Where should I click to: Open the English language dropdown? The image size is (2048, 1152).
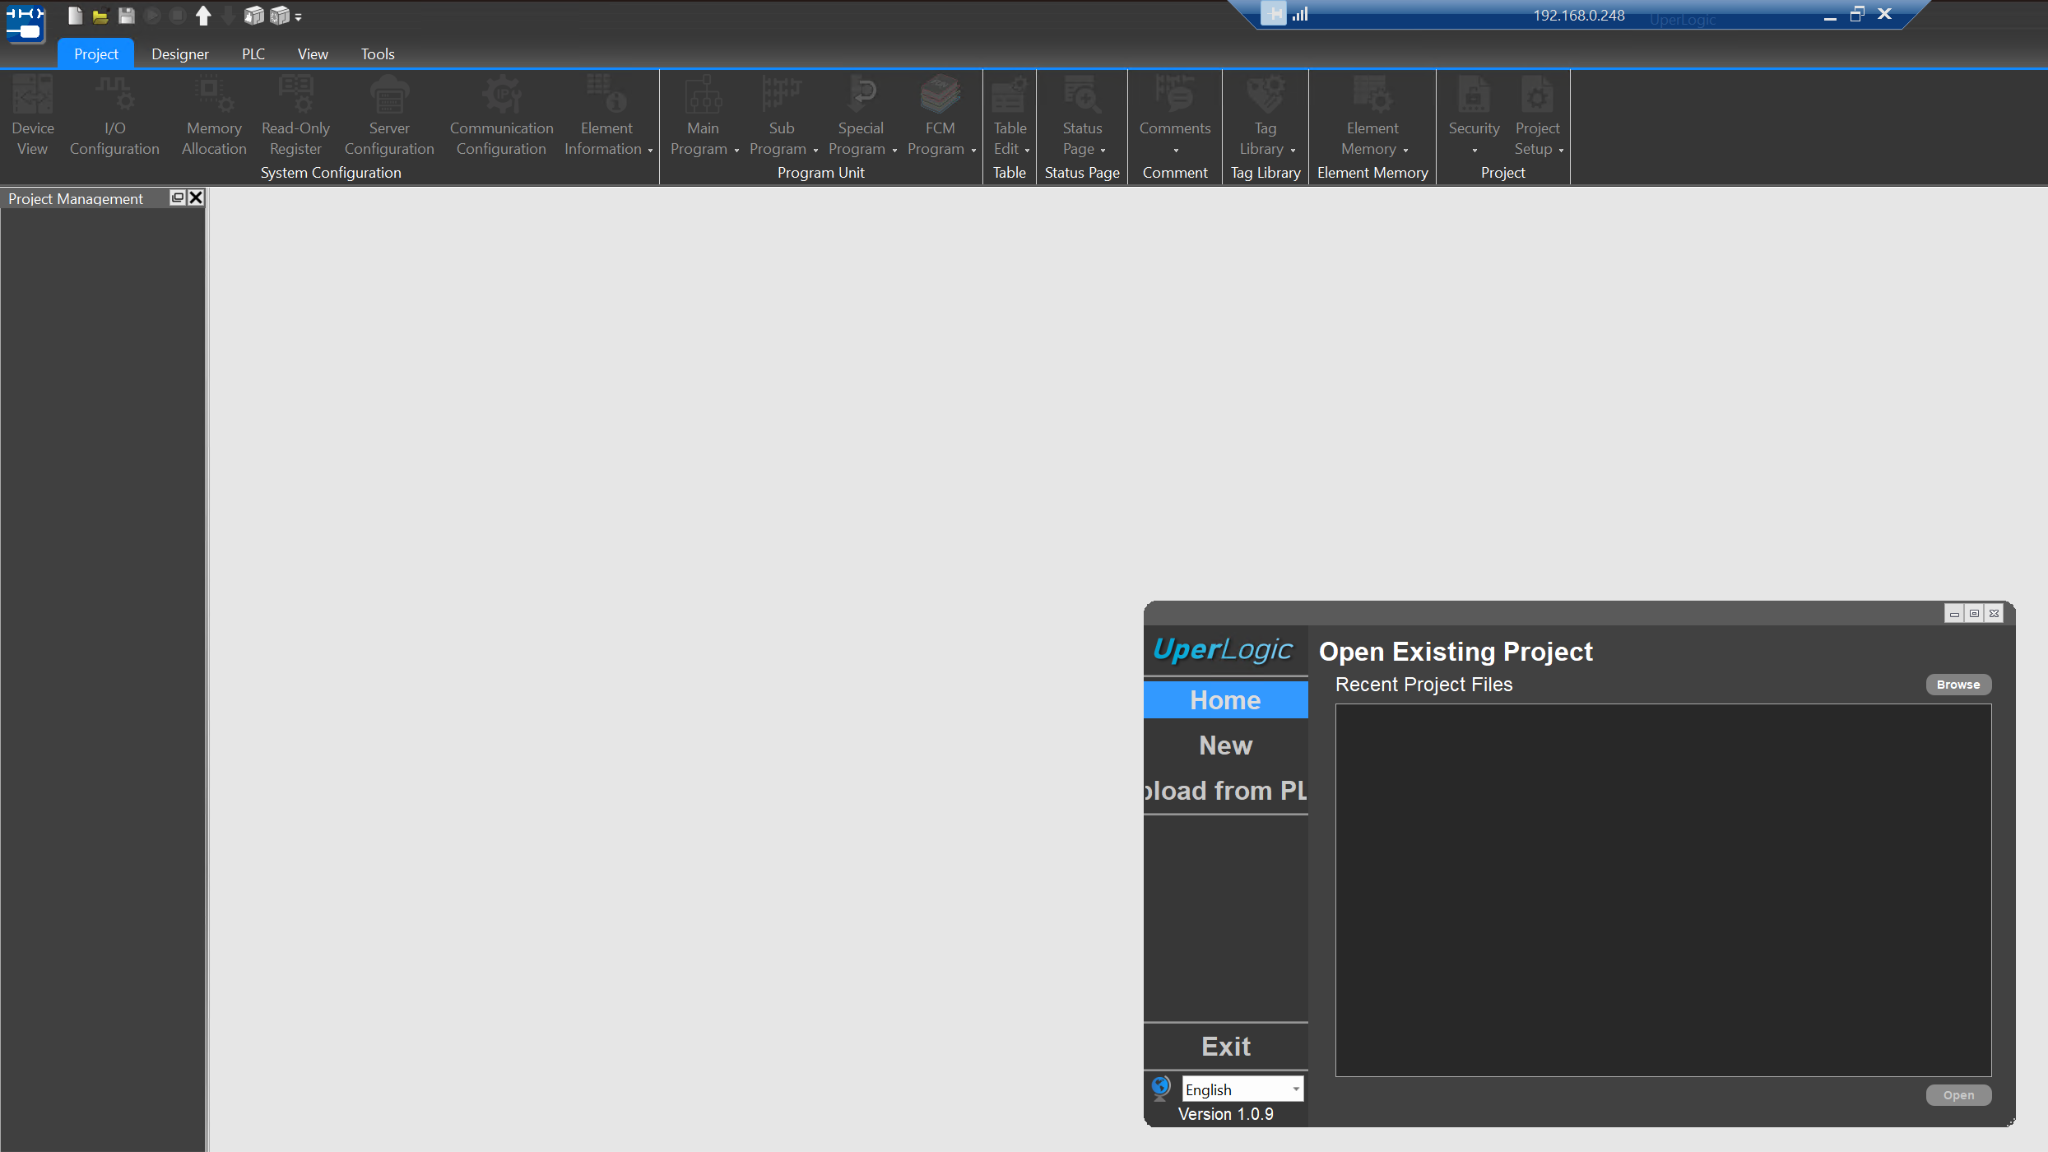tap(1295, 1089)
